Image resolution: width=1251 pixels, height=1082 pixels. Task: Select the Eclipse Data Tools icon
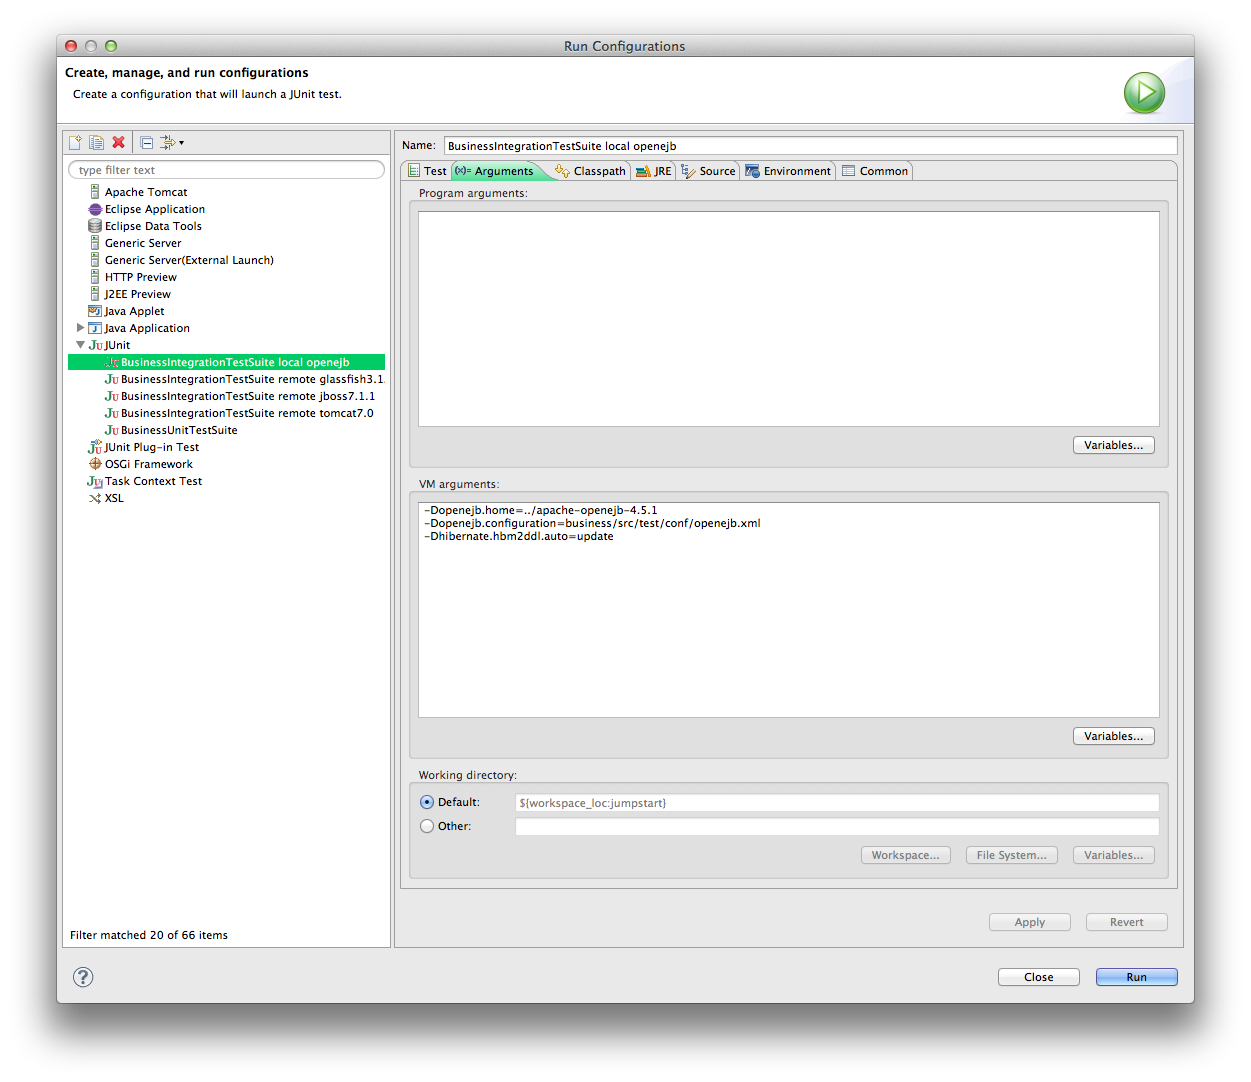(x=95, y=226)
